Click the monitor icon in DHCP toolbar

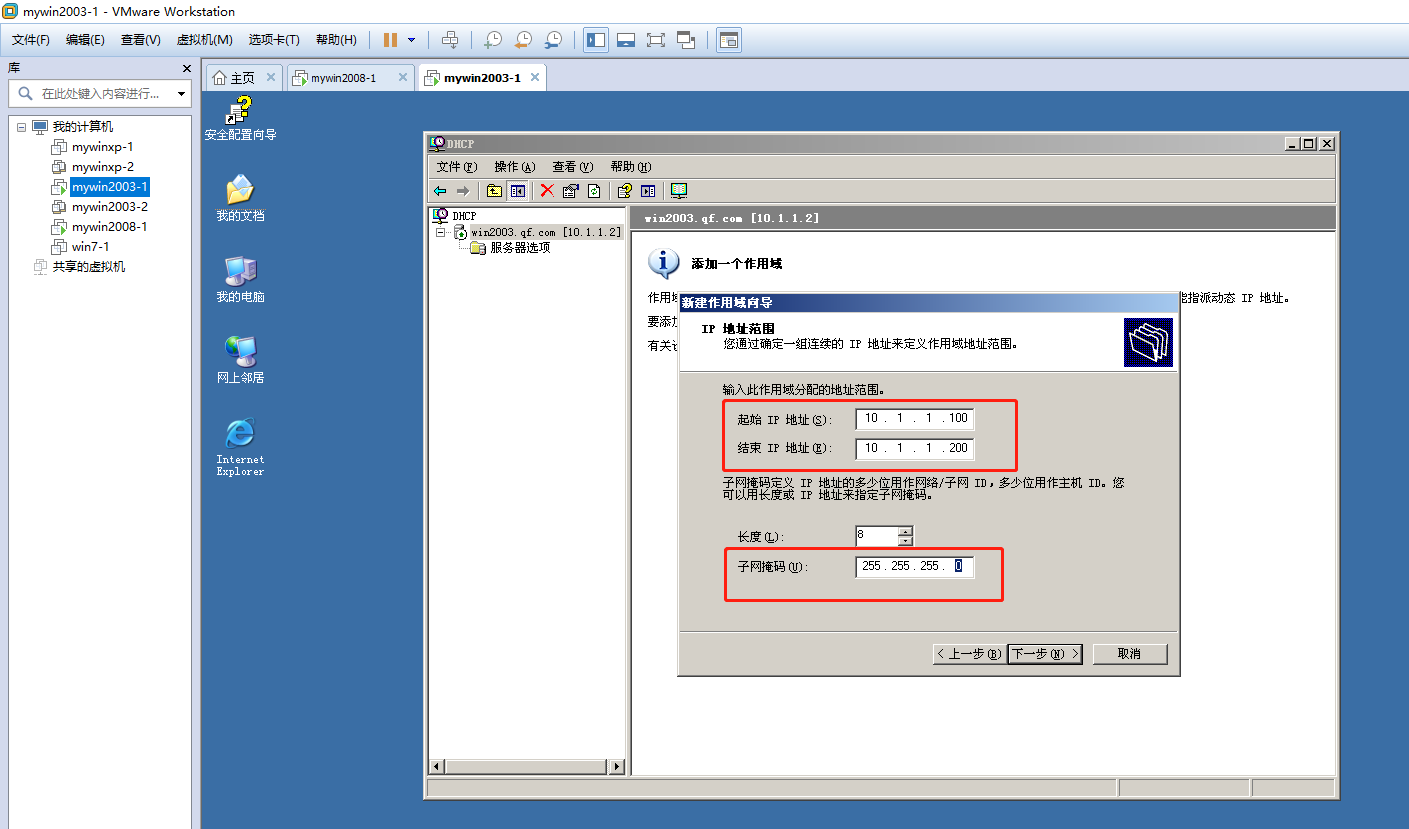[679, 191]
